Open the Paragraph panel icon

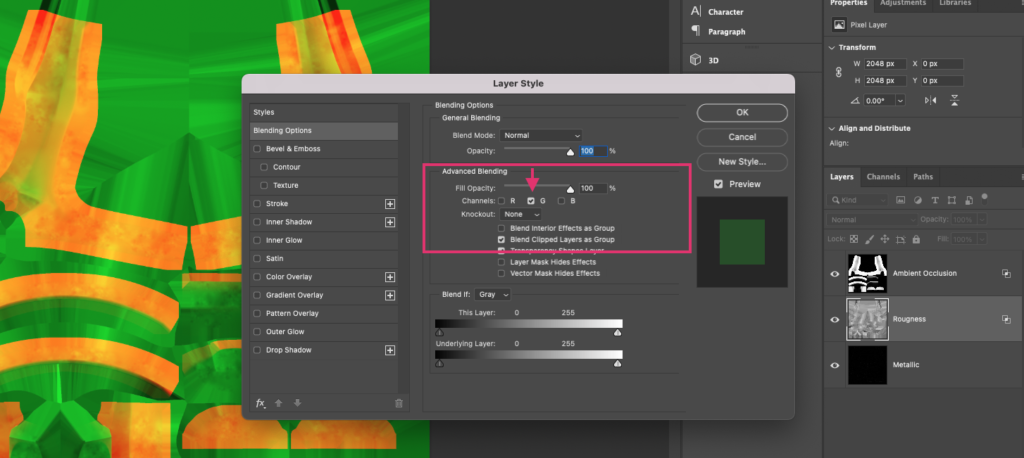coord(696,31)
